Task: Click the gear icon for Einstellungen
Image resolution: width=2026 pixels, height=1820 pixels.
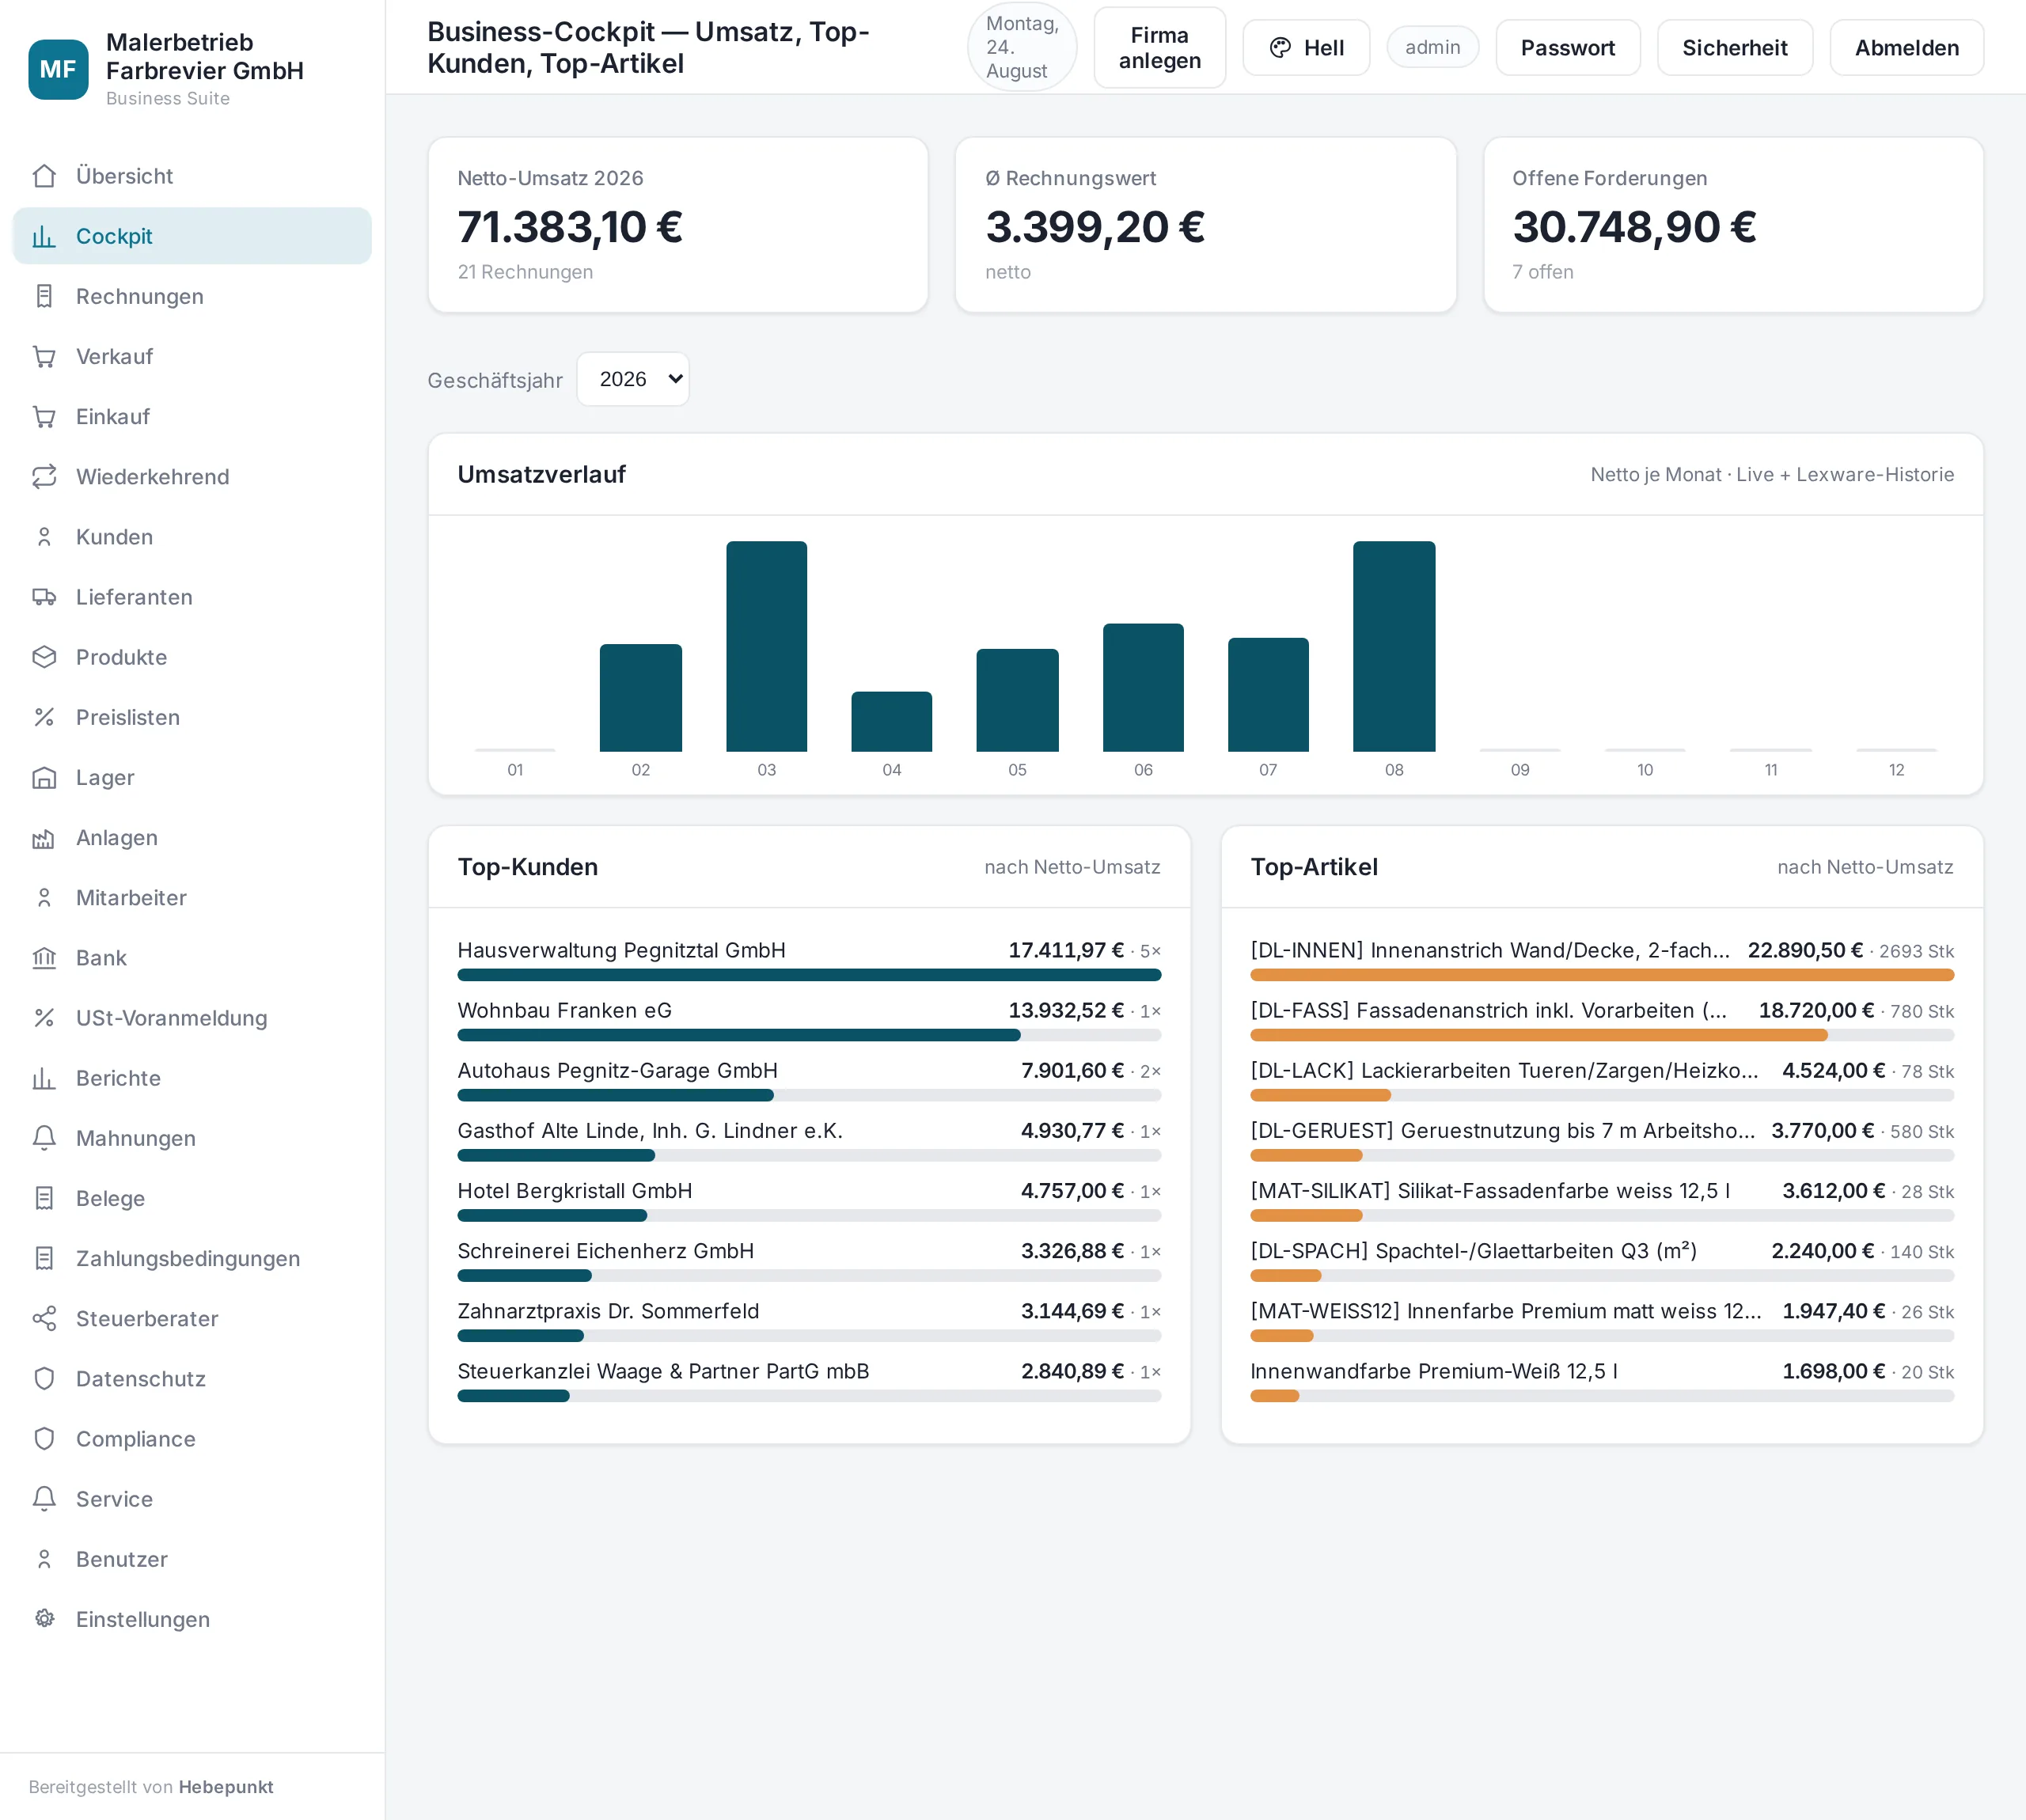Action: 44,1619
